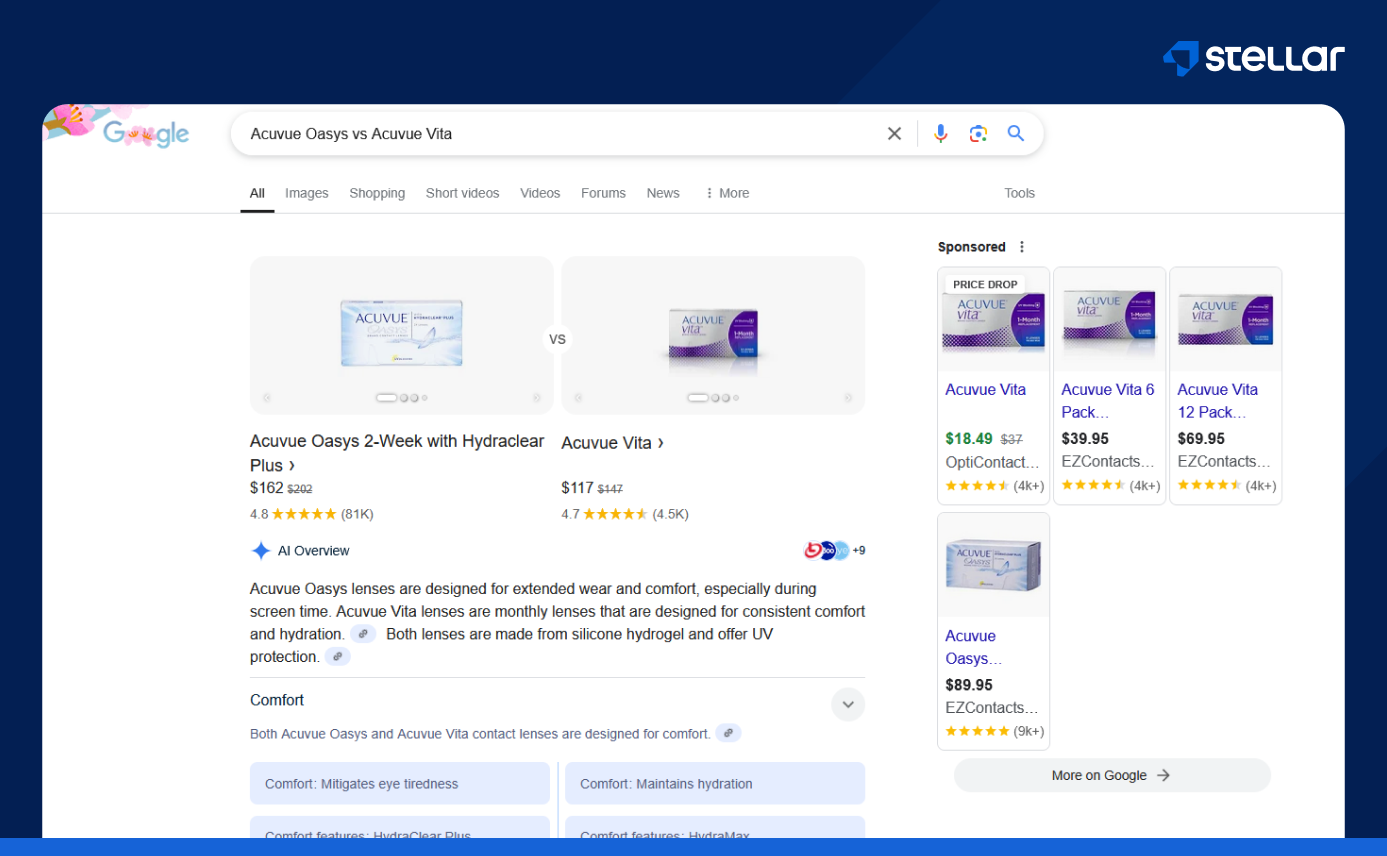
Task: Click the 4.7 star rating (4.5K)
Action: point(625,514)
